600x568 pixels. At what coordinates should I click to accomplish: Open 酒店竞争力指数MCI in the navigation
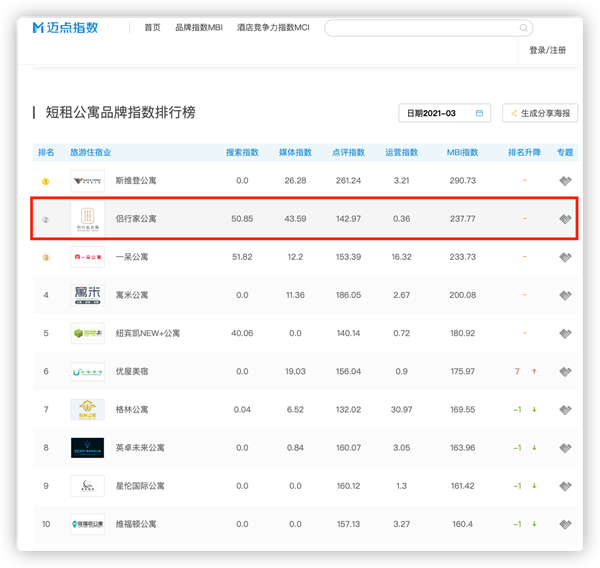pyautogui.click(x=273, y=28)
